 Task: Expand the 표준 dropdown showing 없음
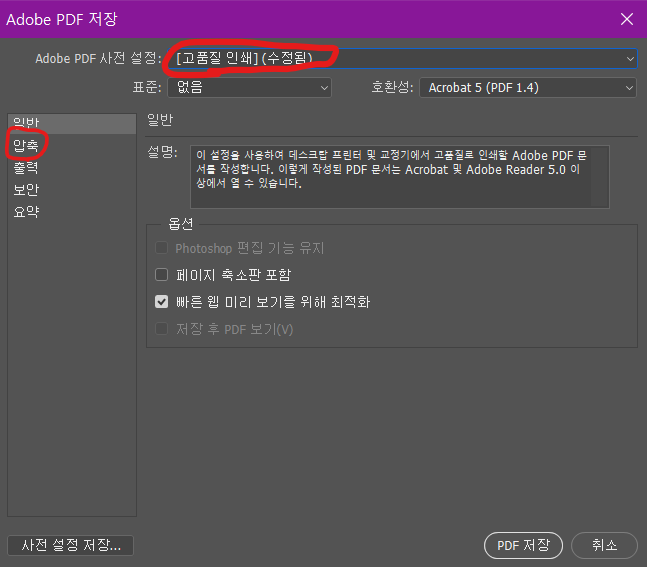249,87
